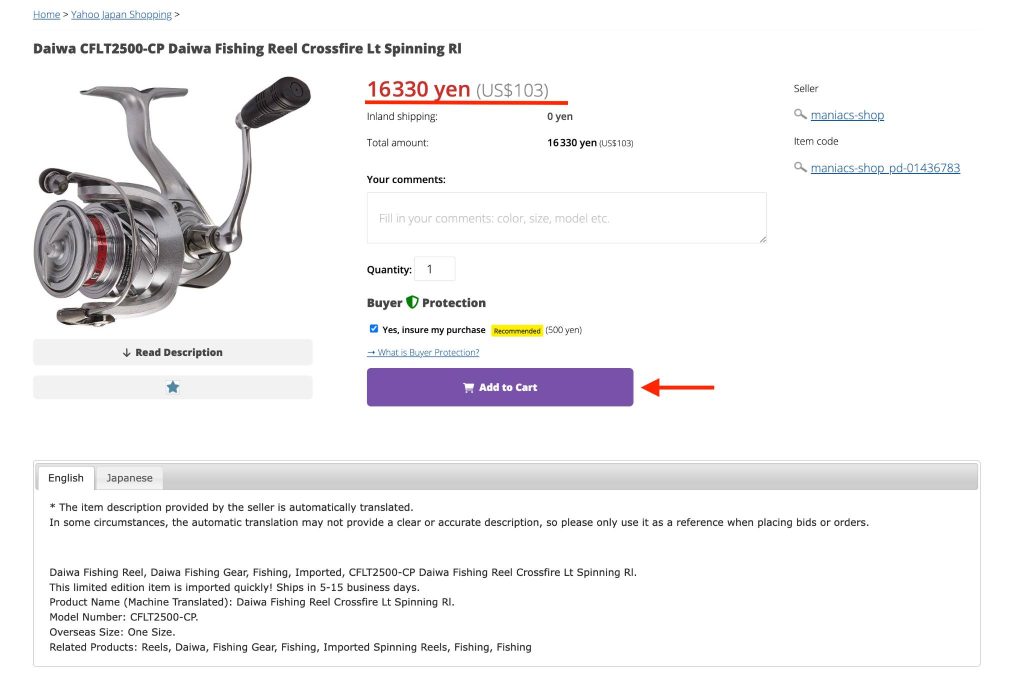This screenshot has height=681, width=1024.
Task: Go to Yahoo Japan Shopping breadcrumb
Action: tap(121, 15)
